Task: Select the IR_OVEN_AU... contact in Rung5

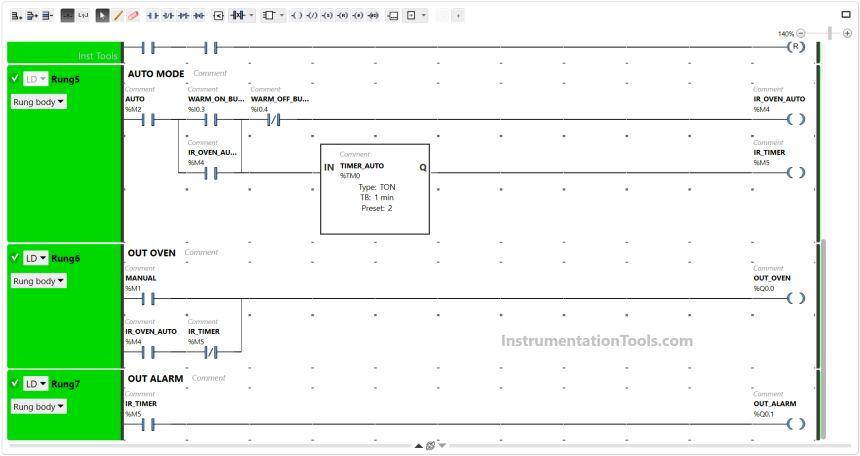Action: coord(211,173)
